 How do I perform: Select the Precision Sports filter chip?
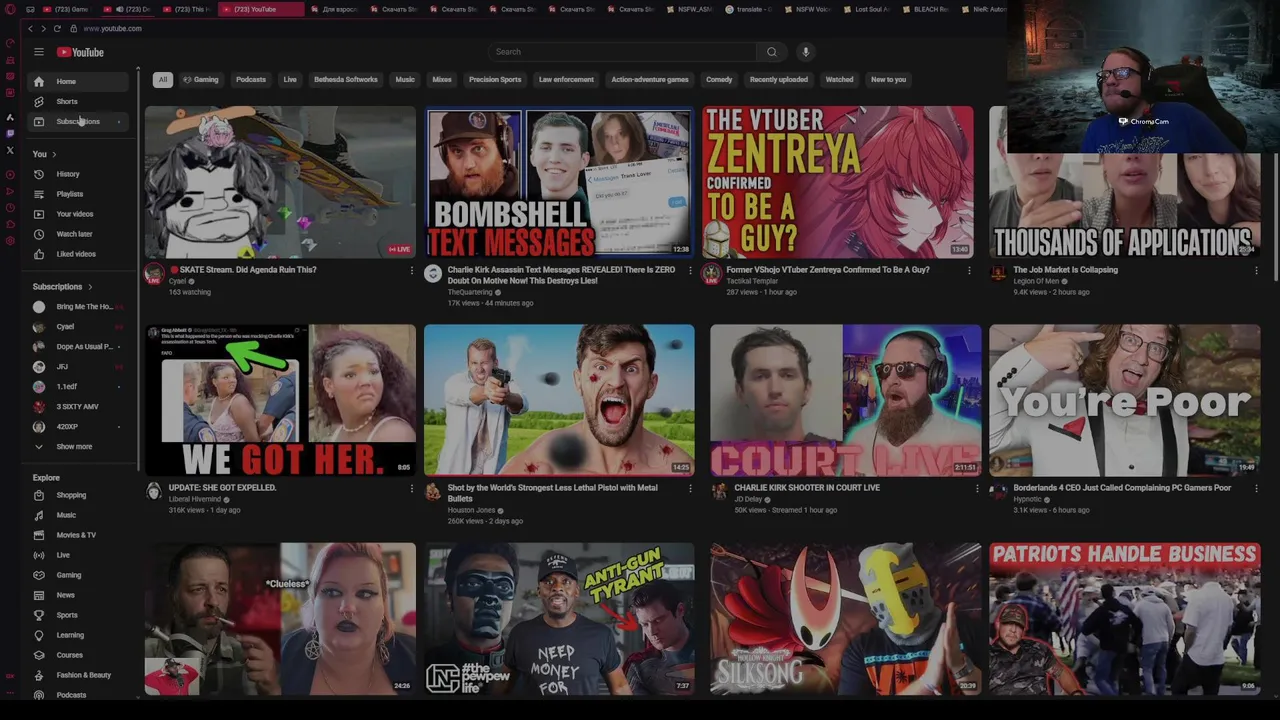pos(495,80)
